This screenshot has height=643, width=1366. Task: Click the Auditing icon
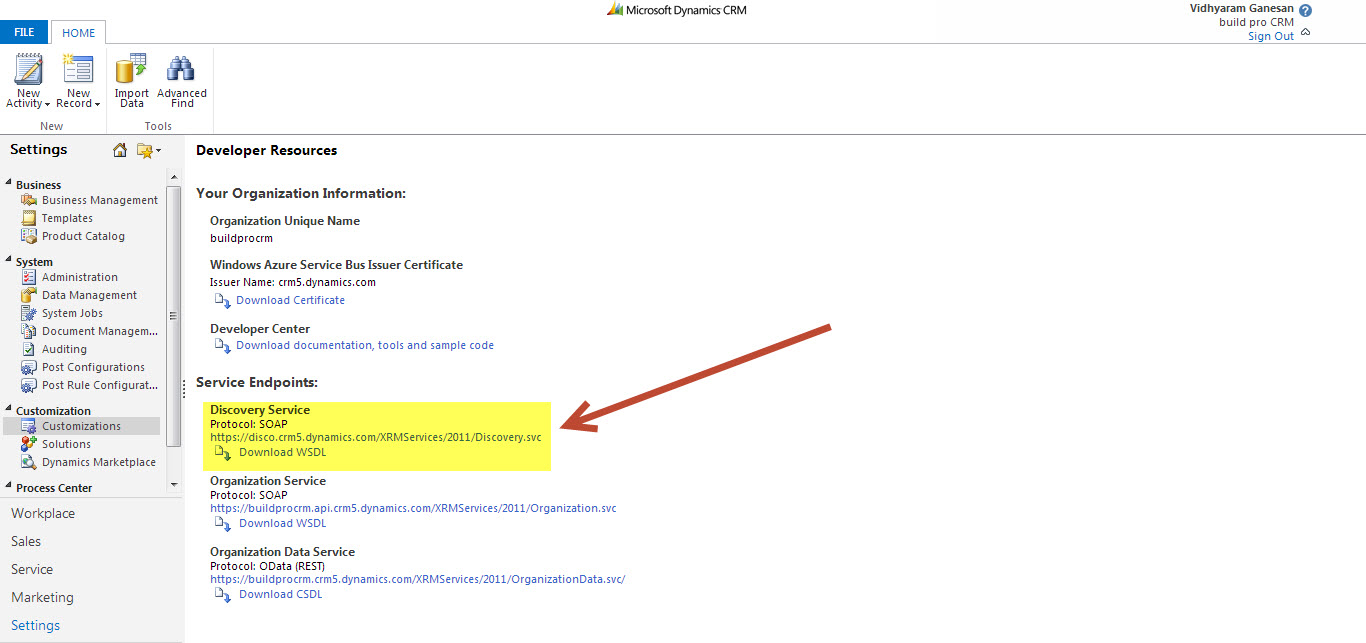(29, 349)
